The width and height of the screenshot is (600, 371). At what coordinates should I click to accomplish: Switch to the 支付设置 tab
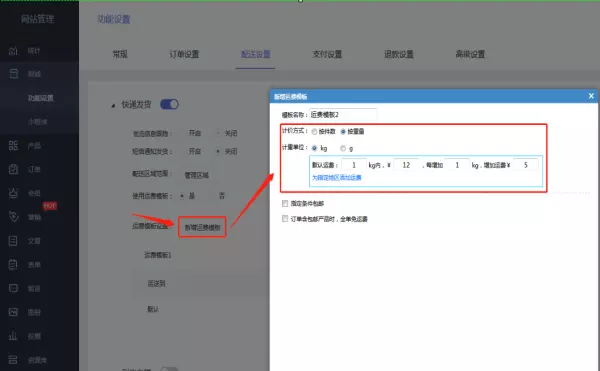pos(327,54)
